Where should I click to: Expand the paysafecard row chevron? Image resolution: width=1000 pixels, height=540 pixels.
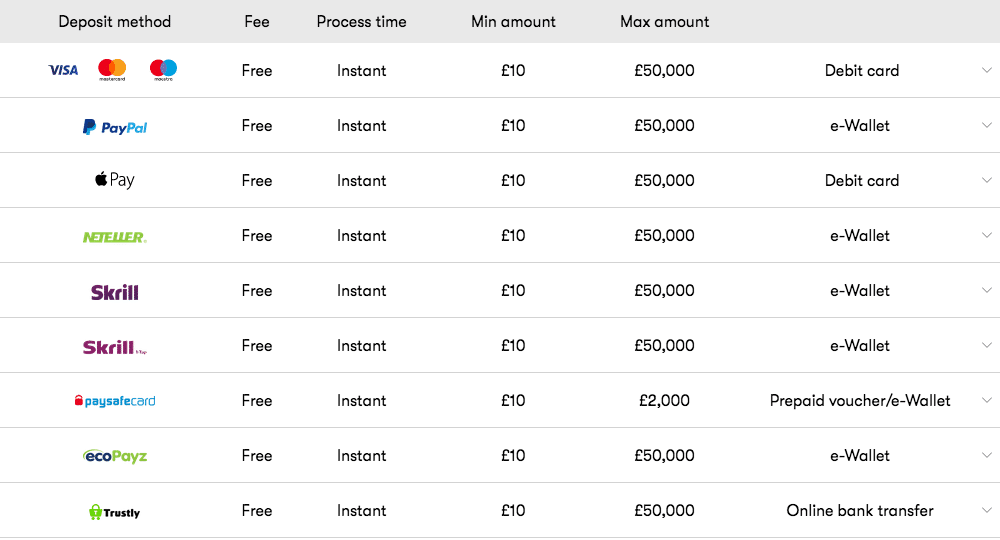click(x=987, y=400)
